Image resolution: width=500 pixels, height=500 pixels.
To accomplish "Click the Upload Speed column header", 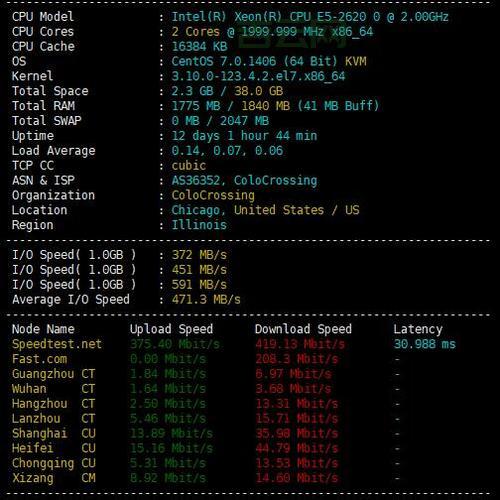I will [x=171, y=329].
